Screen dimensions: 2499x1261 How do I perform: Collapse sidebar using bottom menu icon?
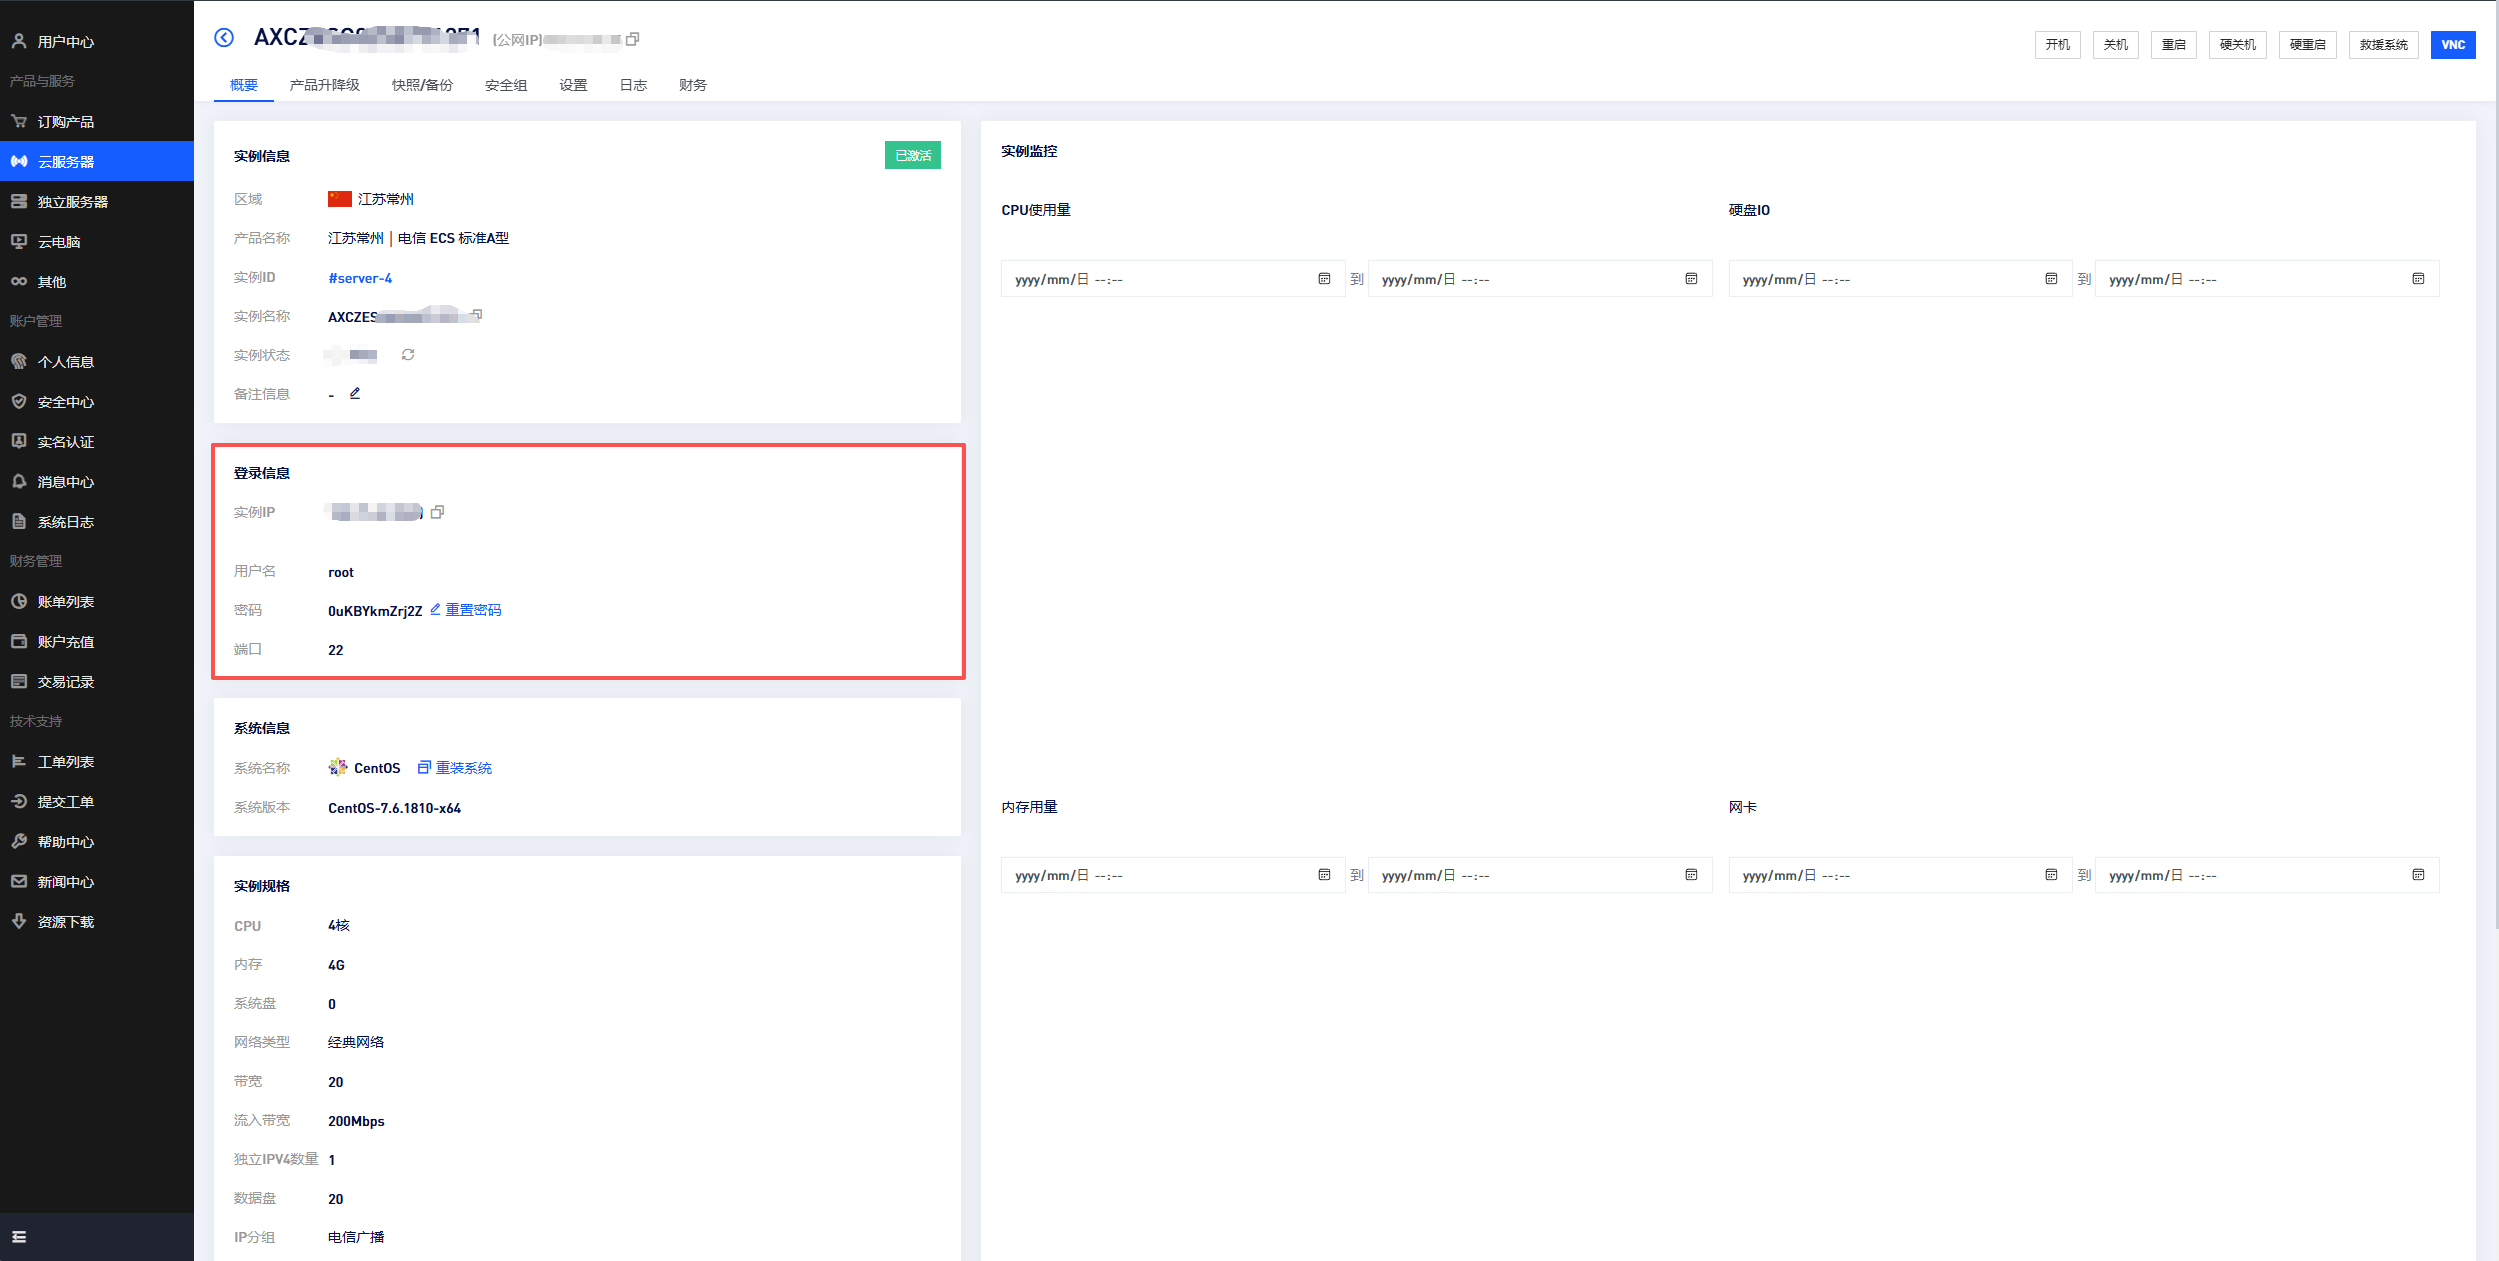pos(19,1237)
